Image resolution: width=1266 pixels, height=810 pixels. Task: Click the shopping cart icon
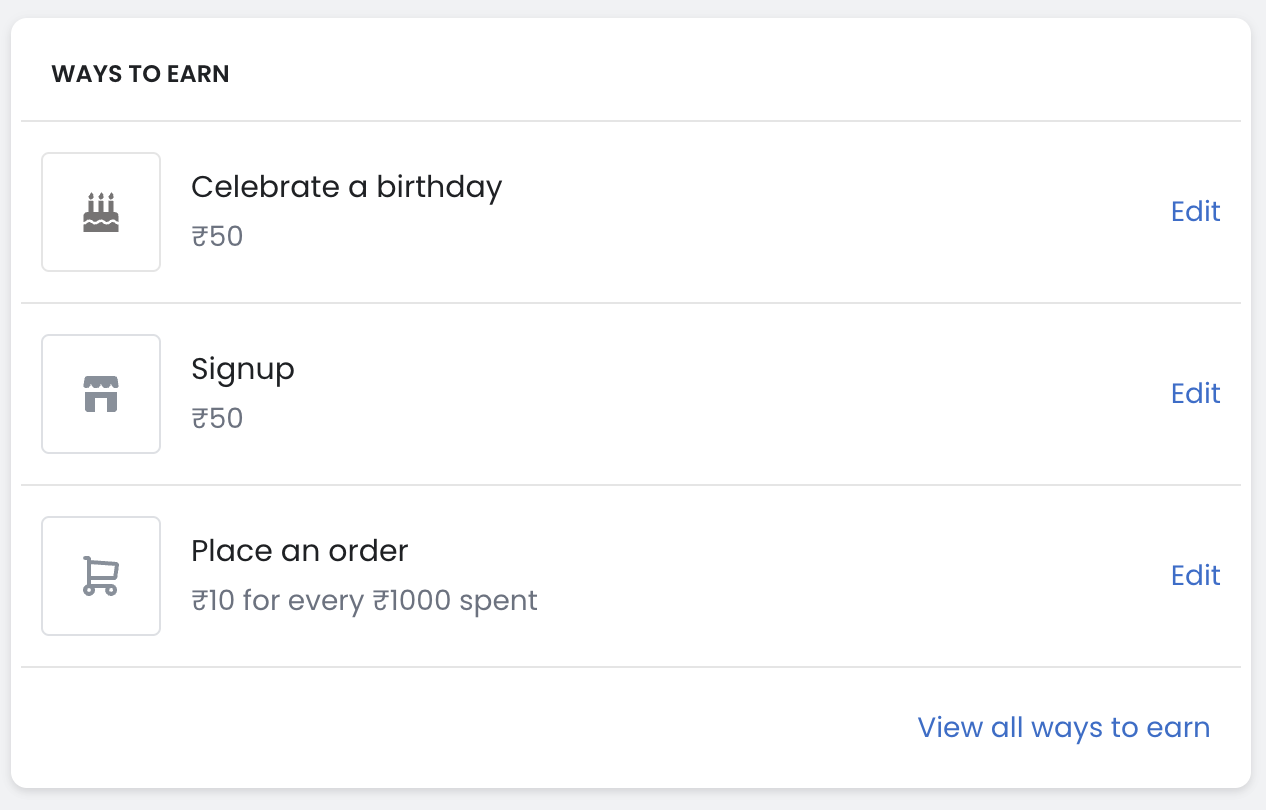coord(101,576)
